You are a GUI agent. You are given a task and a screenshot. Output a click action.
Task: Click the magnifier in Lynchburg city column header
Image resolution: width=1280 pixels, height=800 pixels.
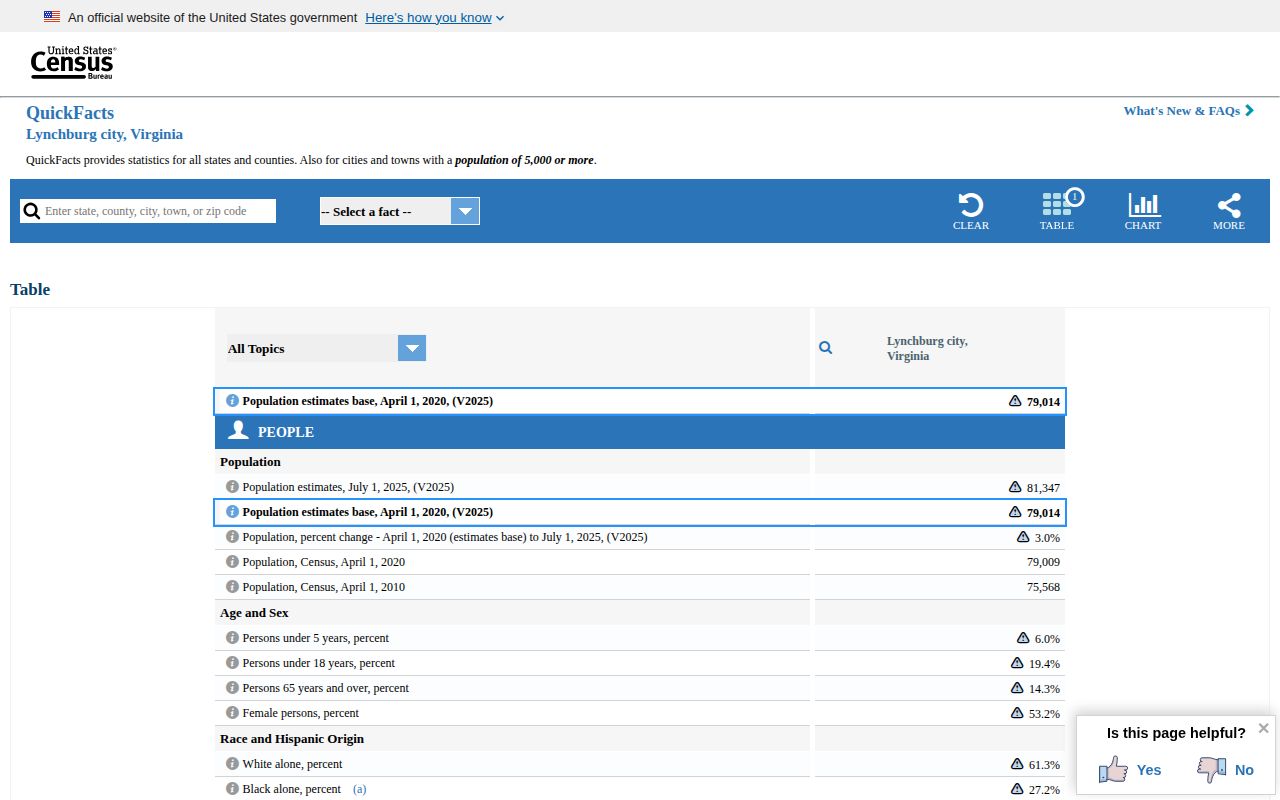[825, 348]
